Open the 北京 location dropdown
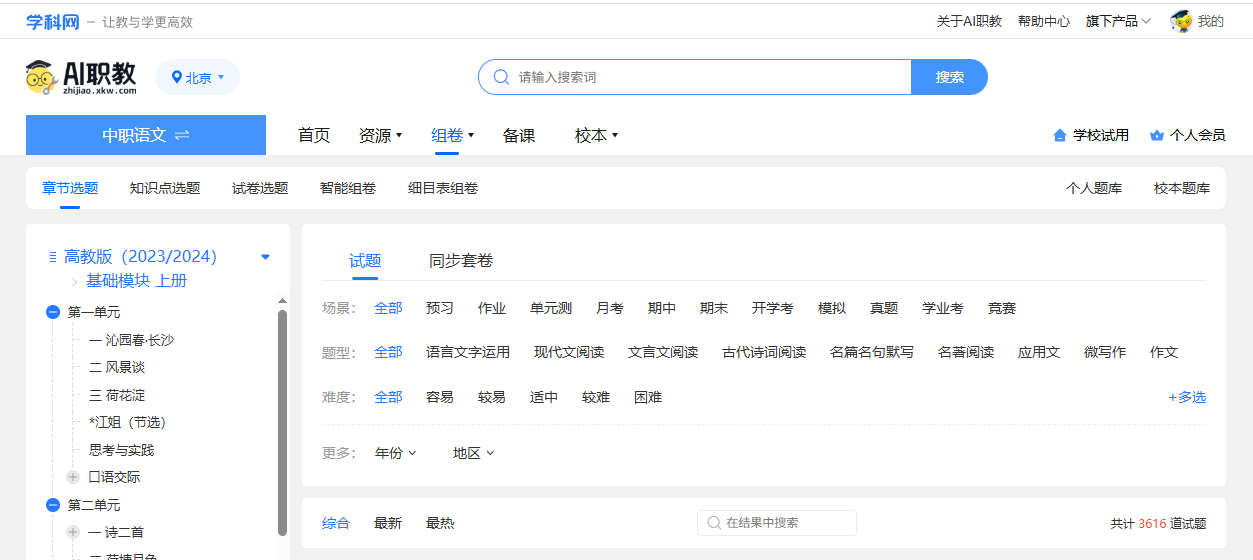1253x560 pixels. pos(197,77)
